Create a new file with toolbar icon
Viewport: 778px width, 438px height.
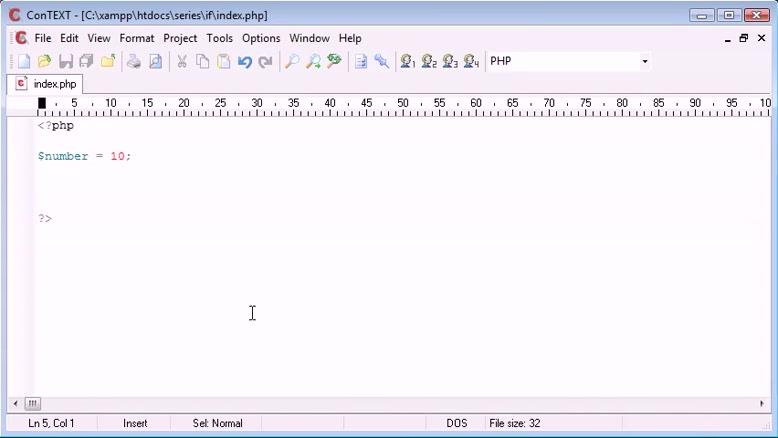[x=24, y=62]
